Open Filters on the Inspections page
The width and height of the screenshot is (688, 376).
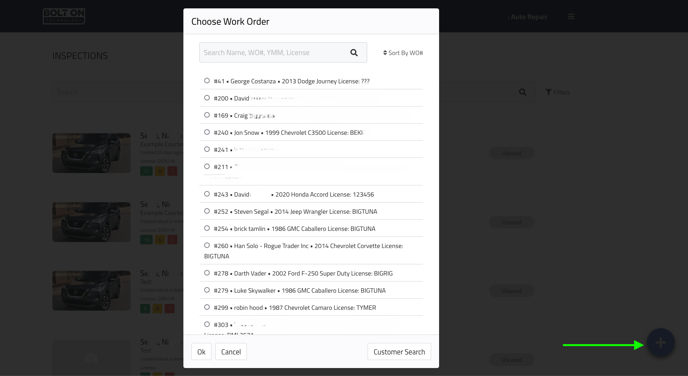click(558, 92)
